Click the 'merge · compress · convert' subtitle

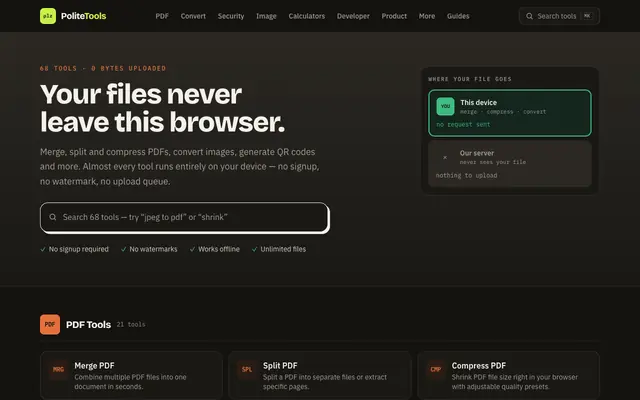pos(503,112)
